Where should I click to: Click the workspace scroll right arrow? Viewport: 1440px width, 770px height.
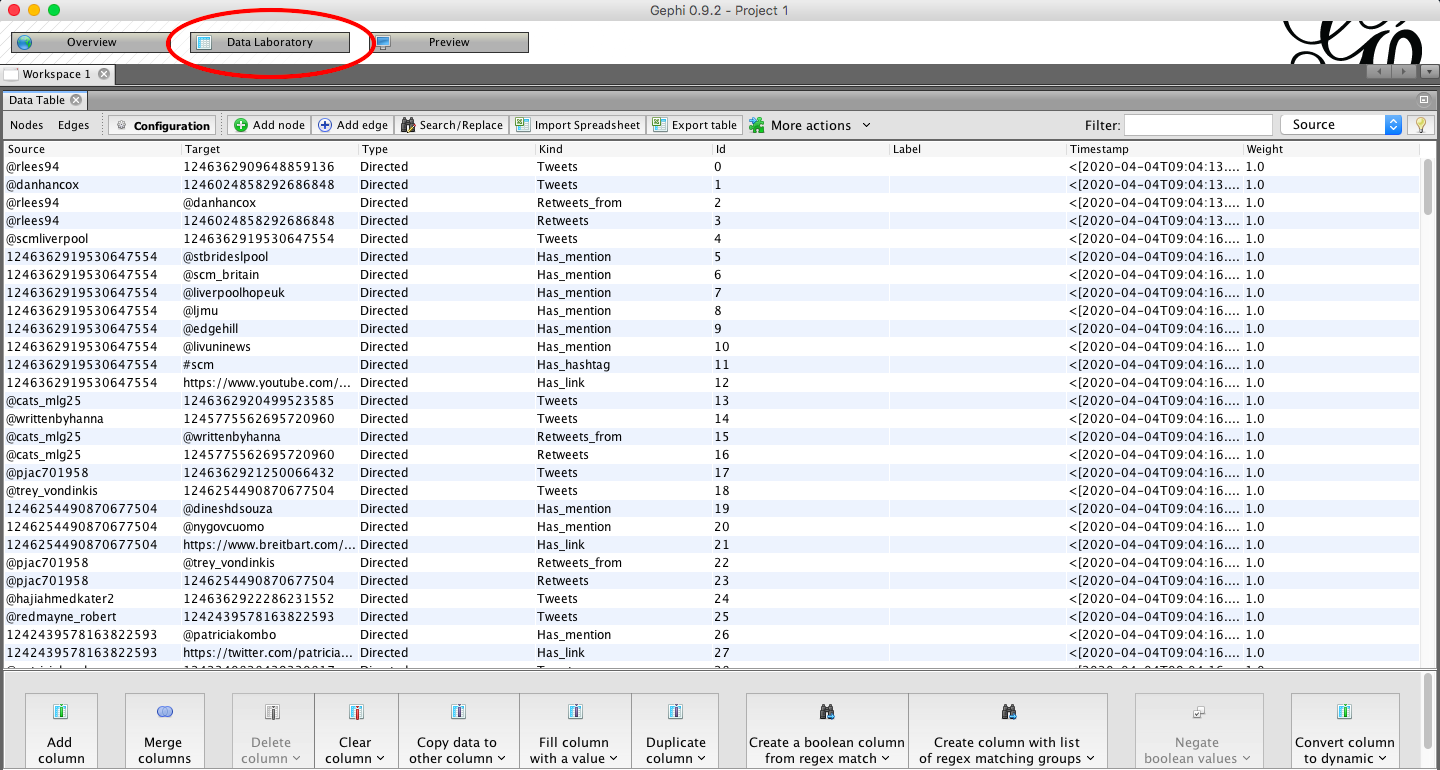coord(1404,72)
